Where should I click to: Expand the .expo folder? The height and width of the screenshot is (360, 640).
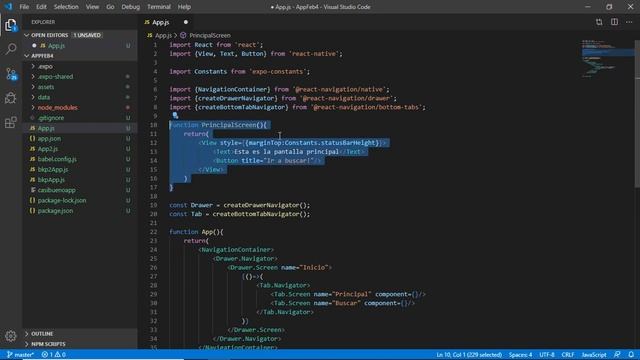coord(80,66)
